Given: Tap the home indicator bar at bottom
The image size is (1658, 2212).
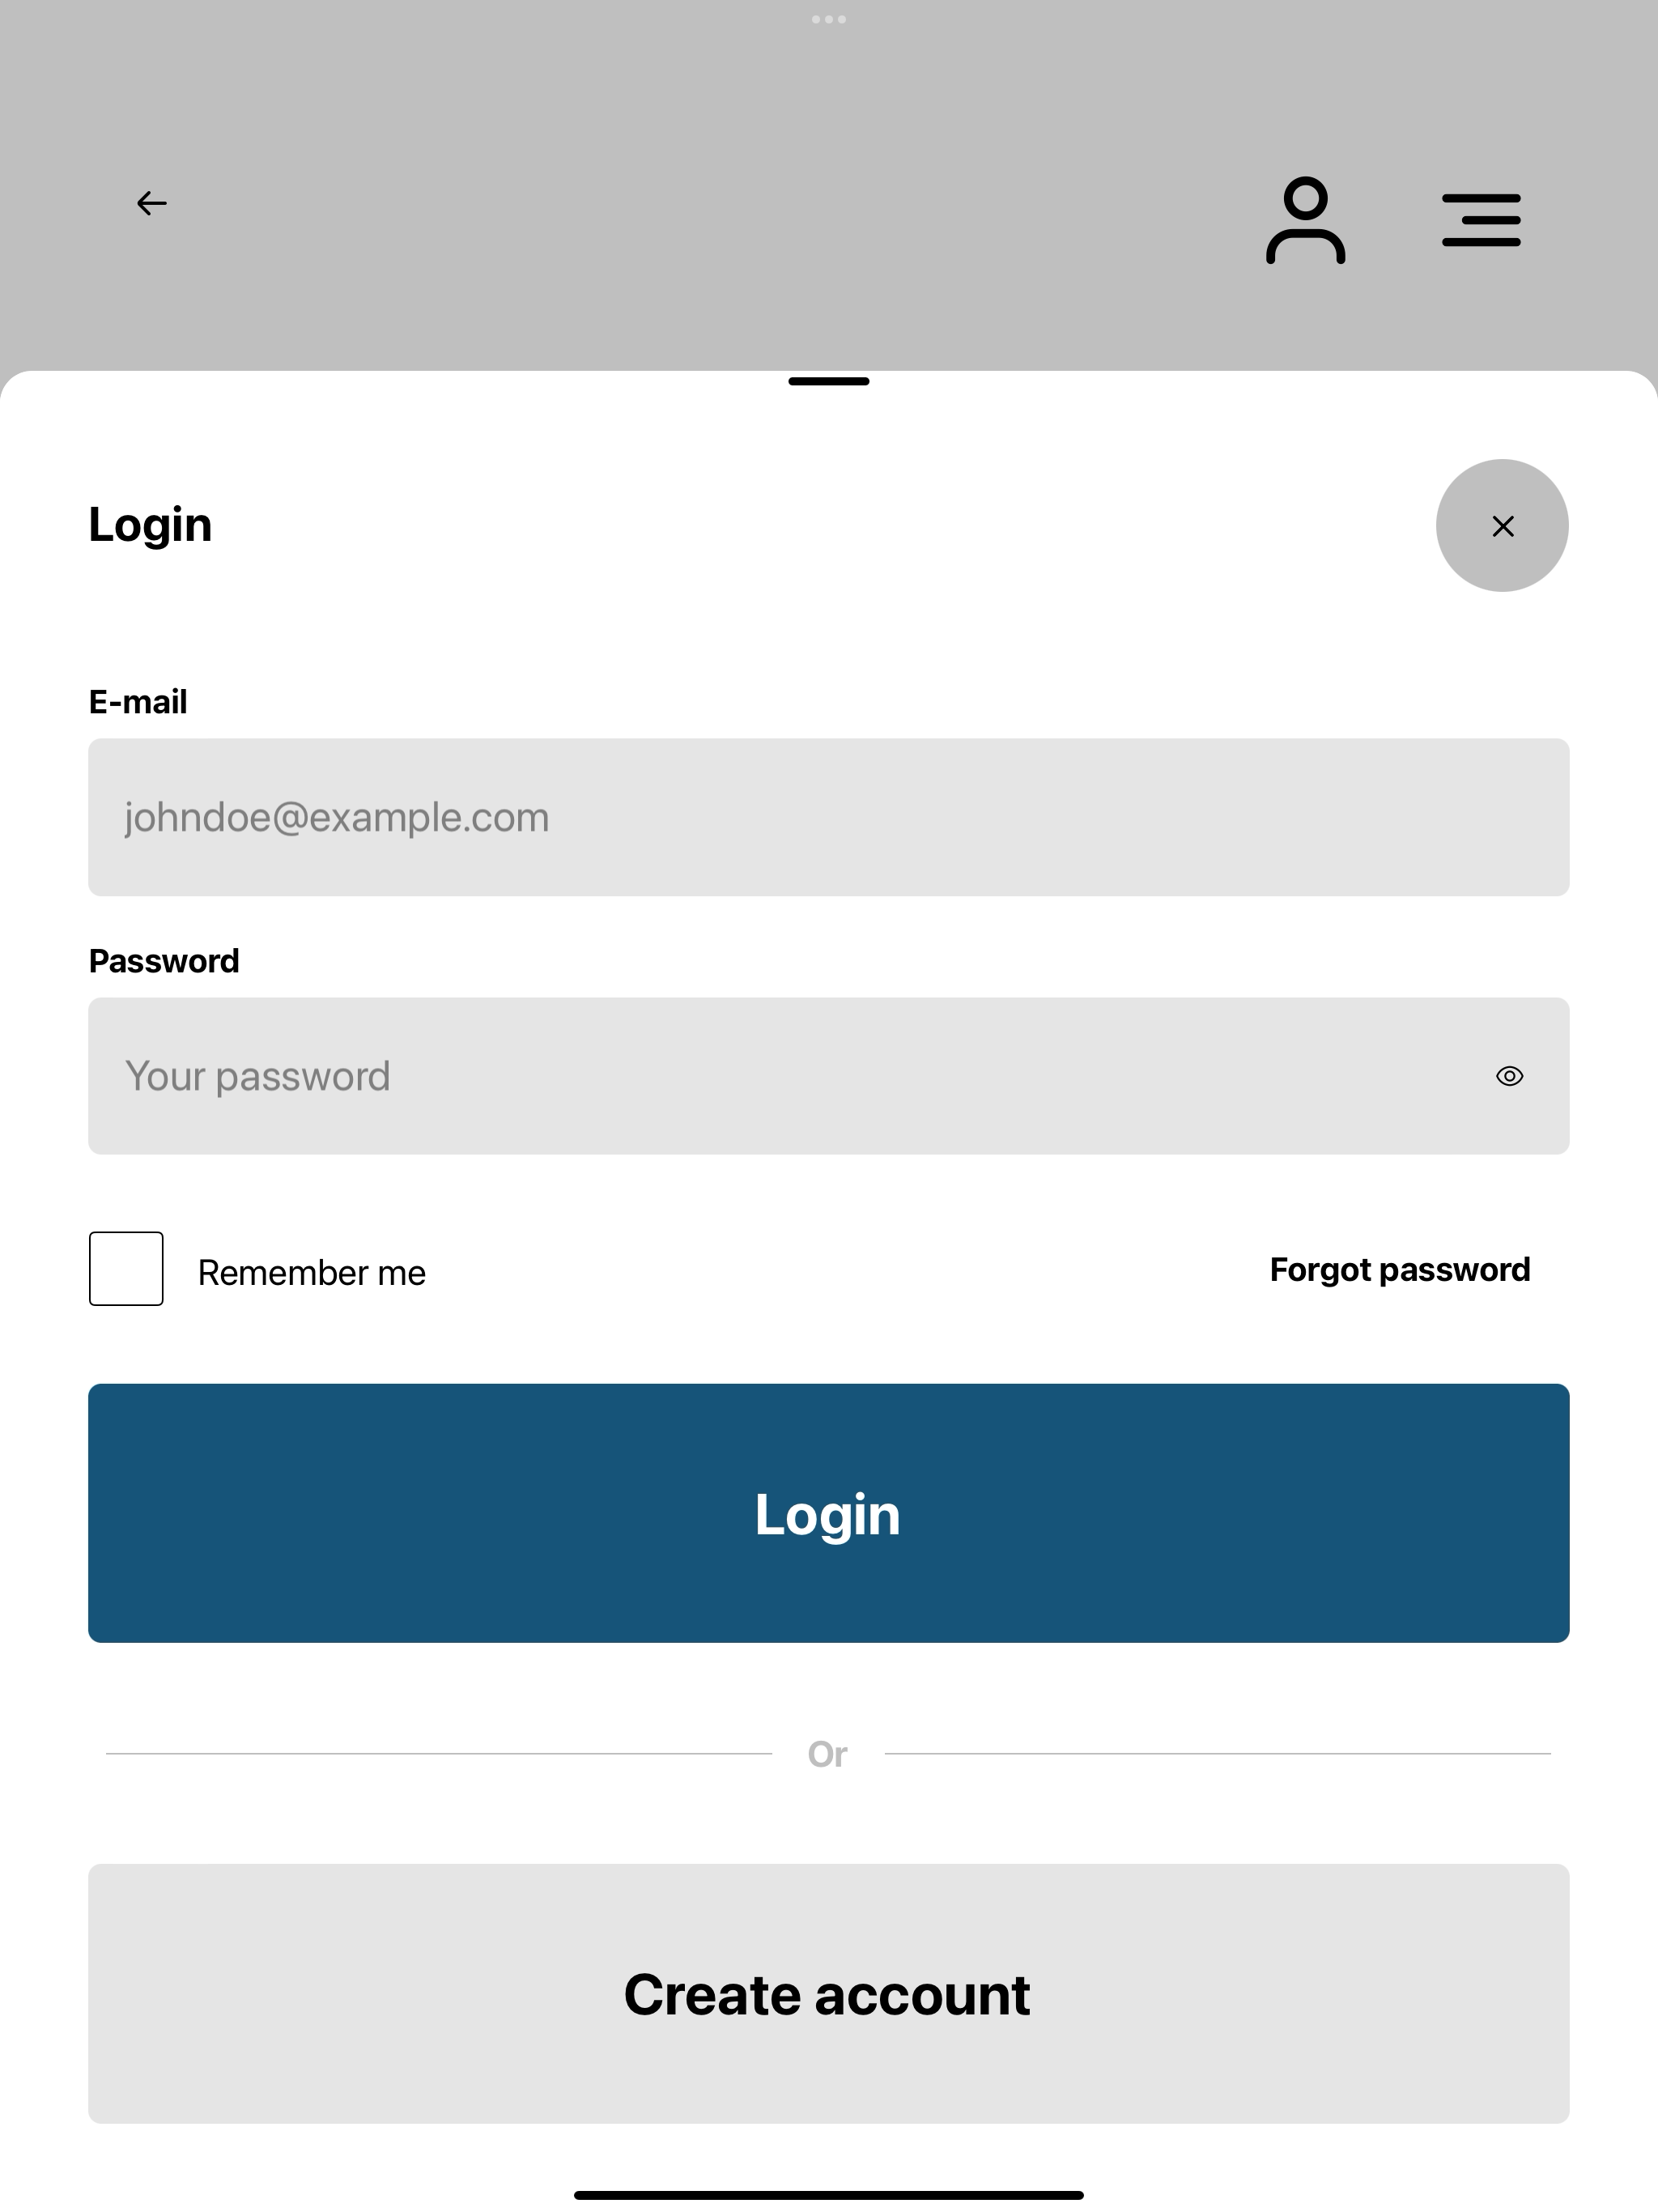Looking at the screenshot, I should click(829, 2195).
